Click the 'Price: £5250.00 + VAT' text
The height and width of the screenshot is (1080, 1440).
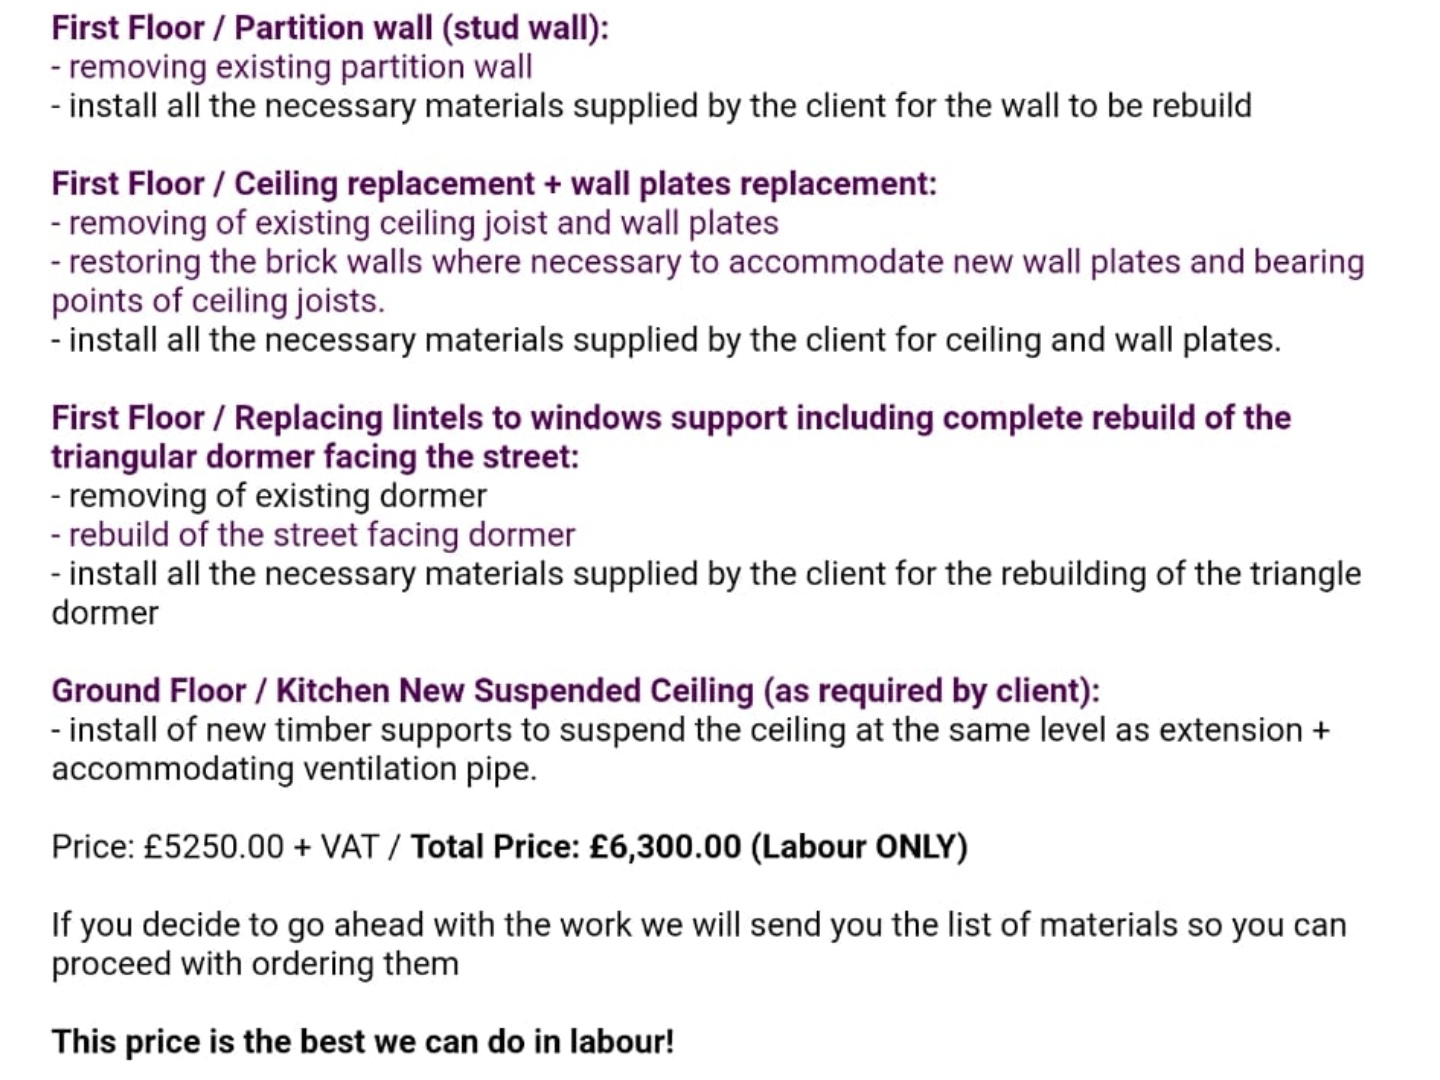point(215,847)
